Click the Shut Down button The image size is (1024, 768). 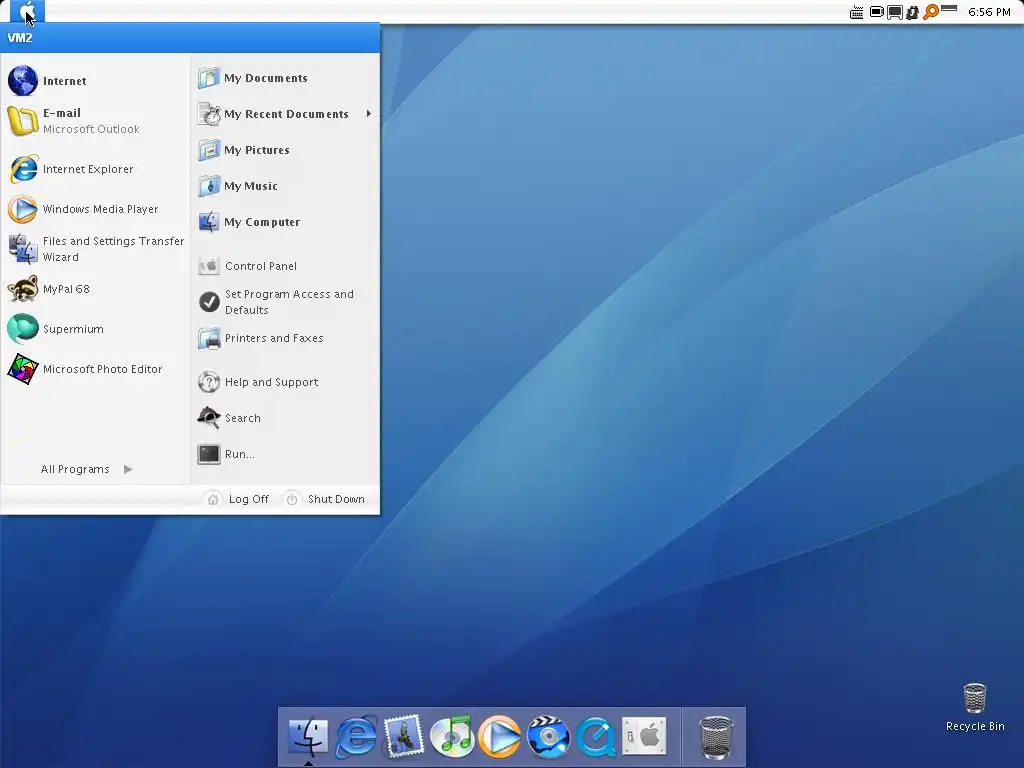325,499
